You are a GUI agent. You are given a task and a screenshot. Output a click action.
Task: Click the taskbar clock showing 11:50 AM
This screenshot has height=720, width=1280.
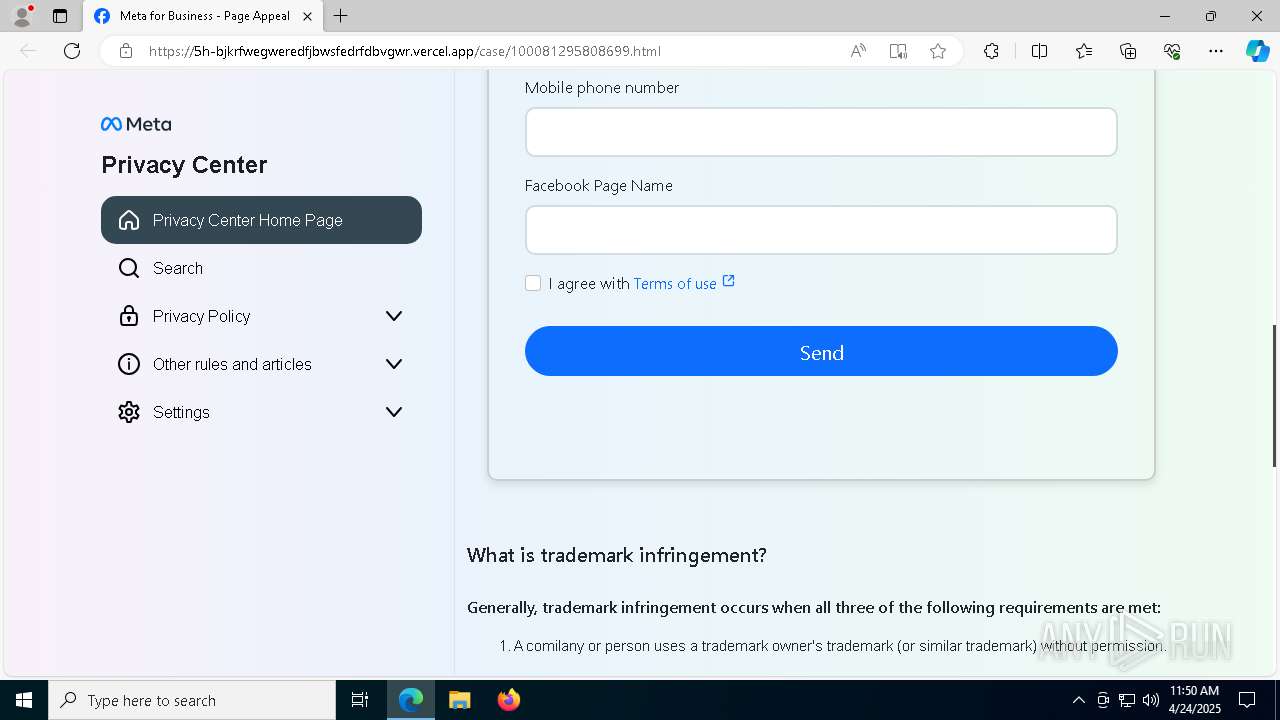(x=1194, y=700)
